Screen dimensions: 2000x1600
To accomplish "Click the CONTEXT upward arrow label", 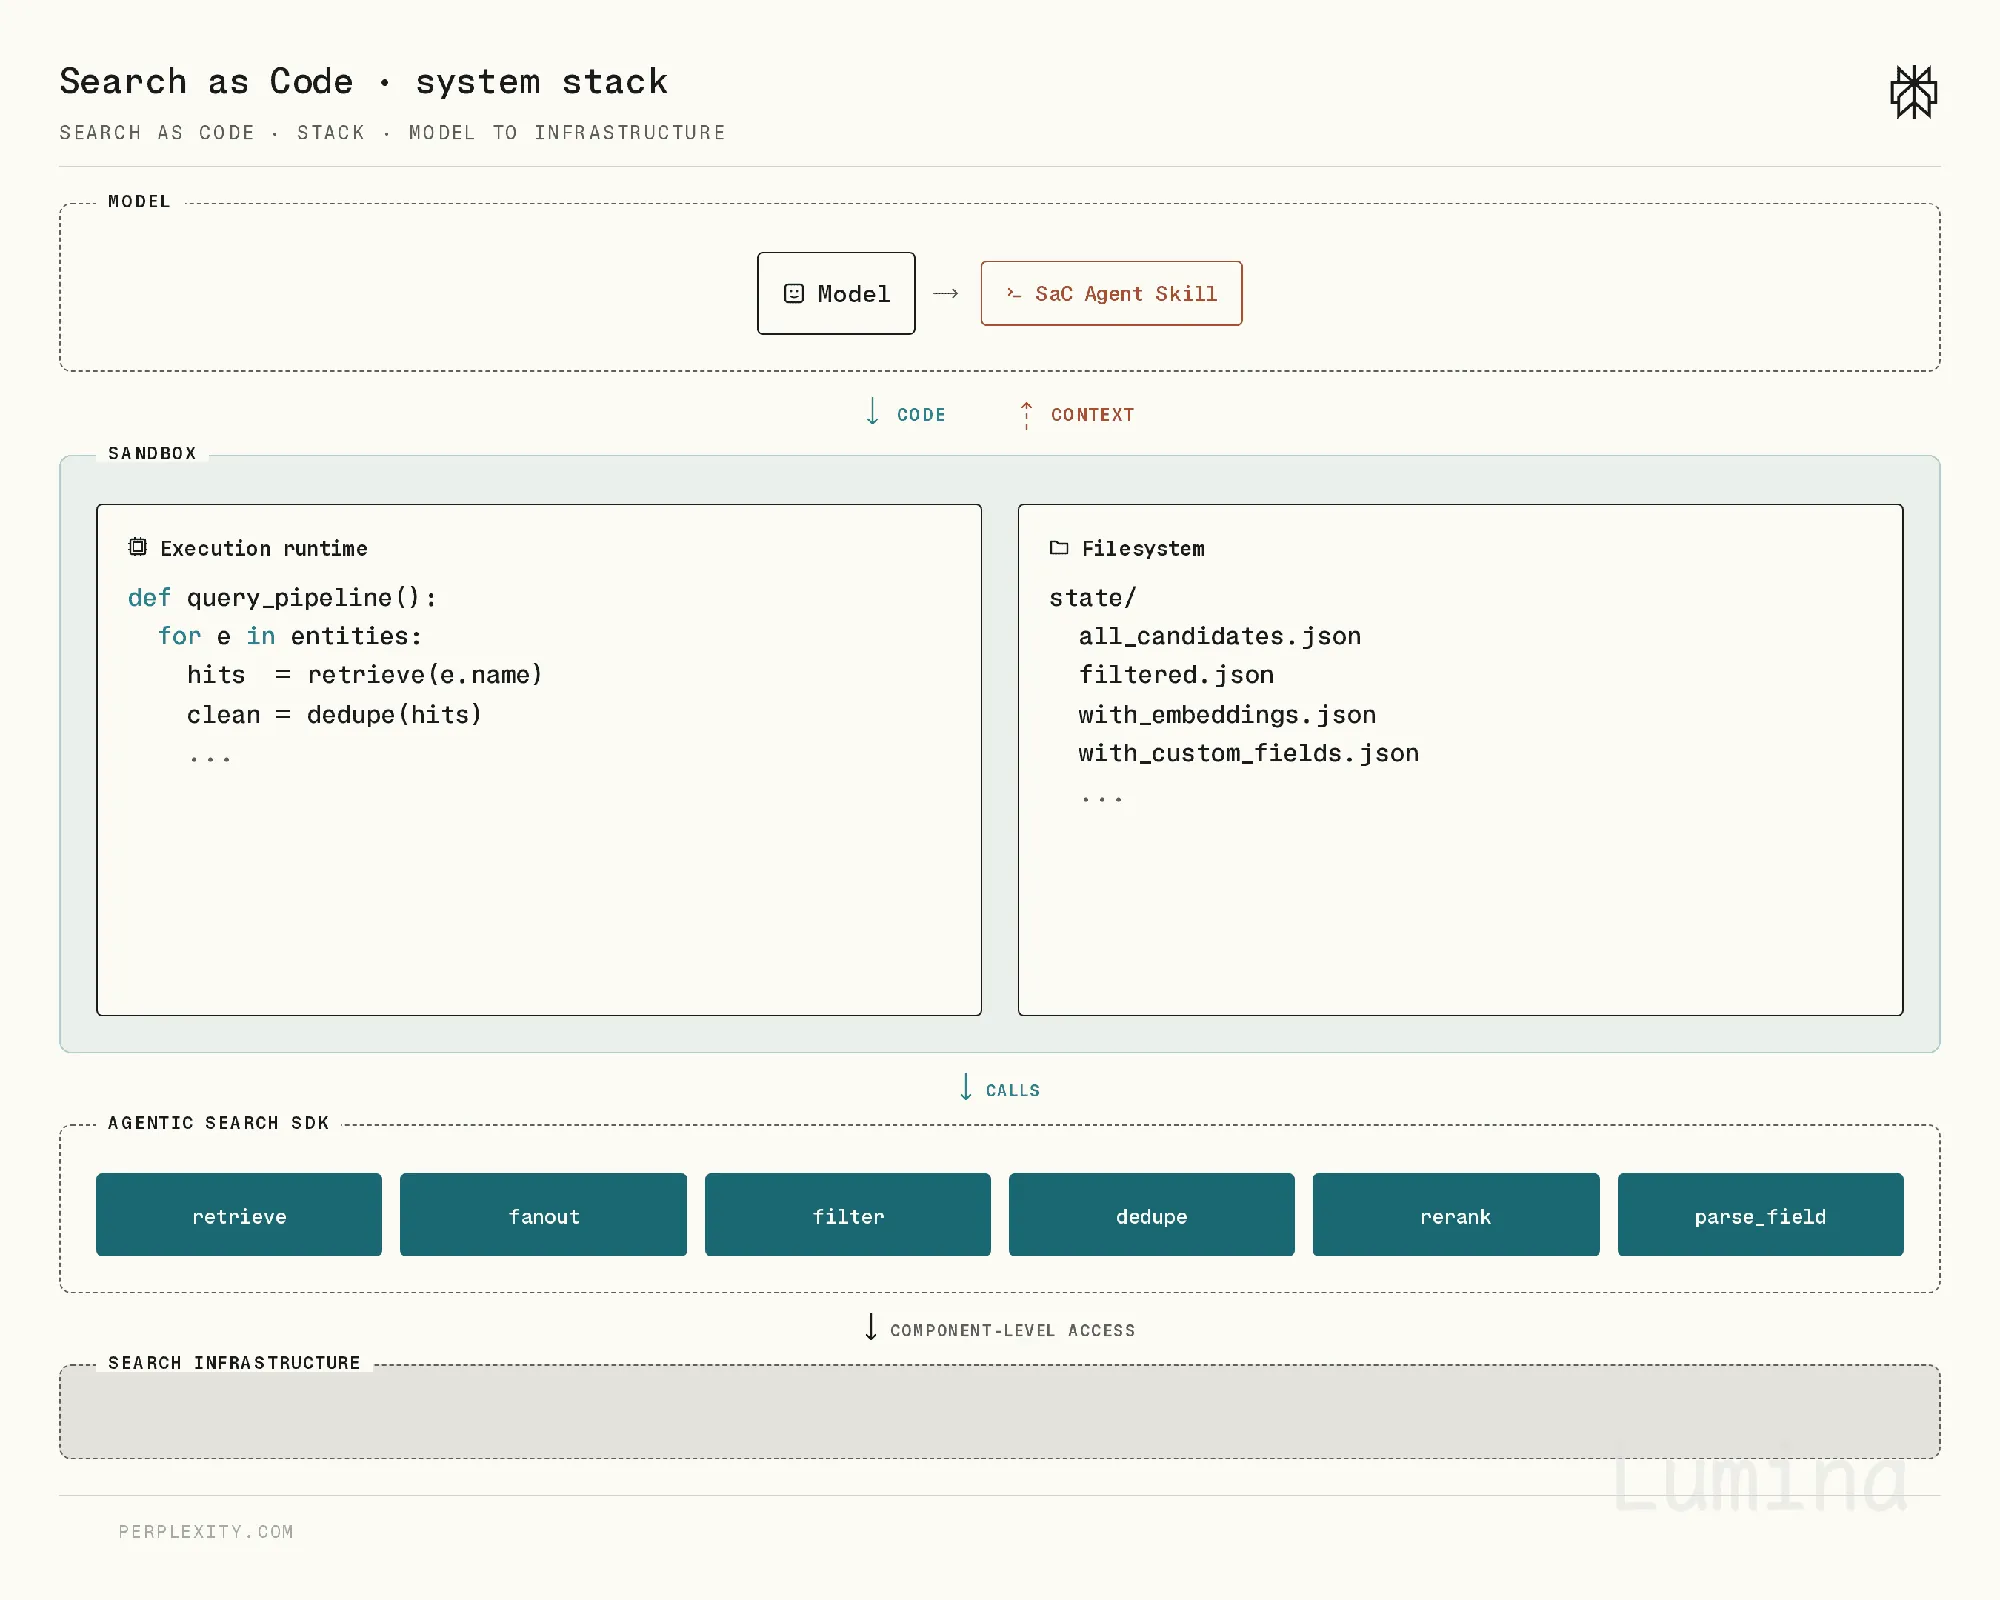I will click(1077, 414).
